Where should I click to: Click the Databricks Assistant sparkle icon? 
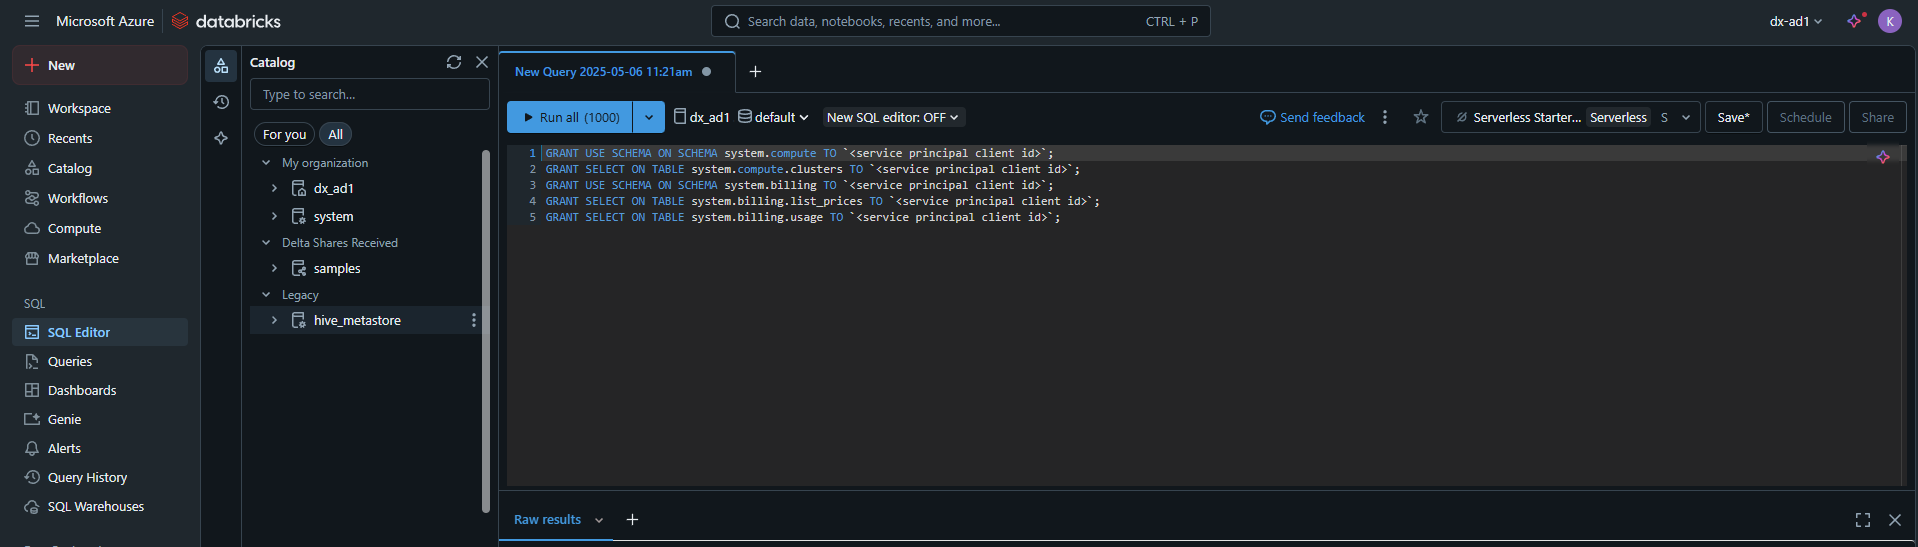click(x=1855, y=21)
